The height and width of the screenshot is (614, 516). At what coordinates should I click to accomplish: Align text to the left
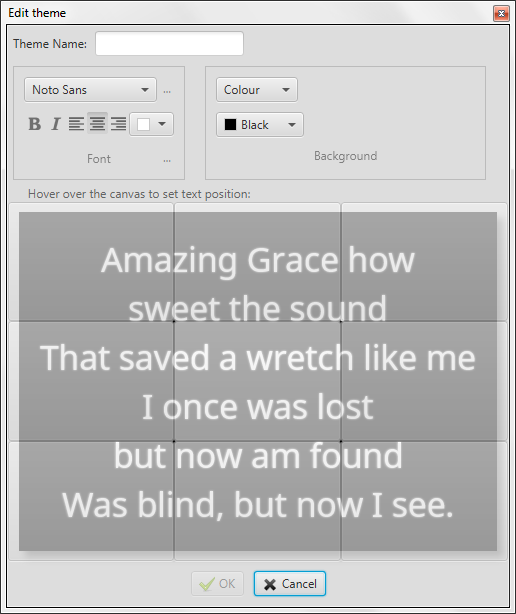click(76, 124)
